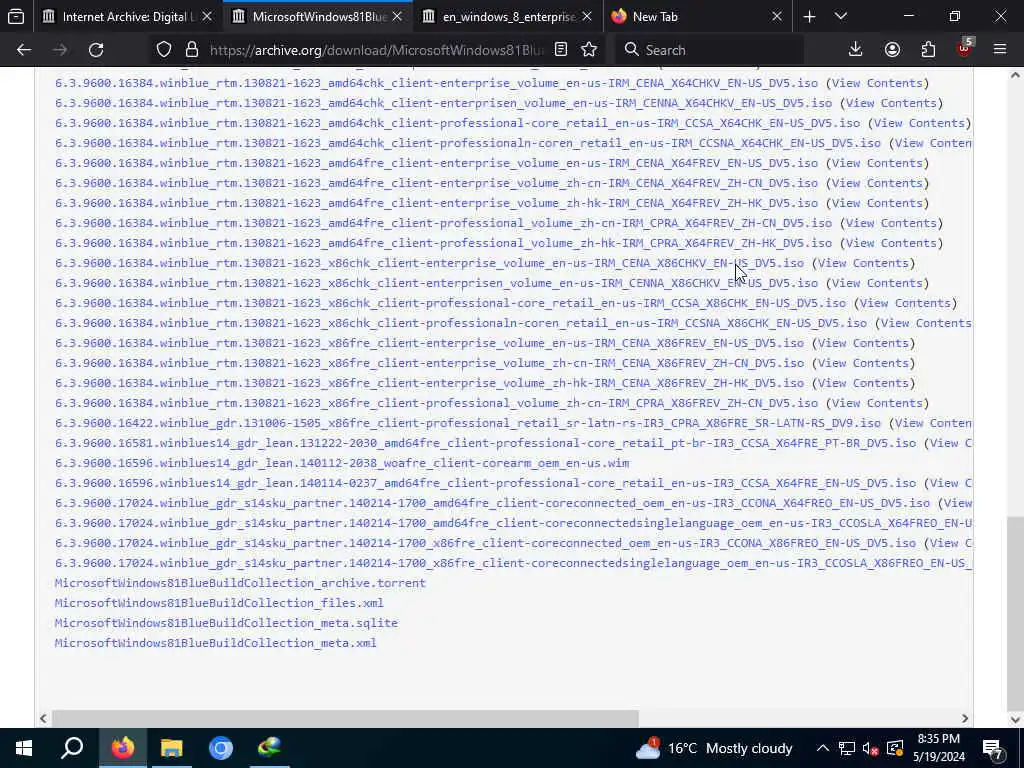This screenshot has width=1024, height=768.
Task: Click the Firefox taskbar icon
Action: 122,748
